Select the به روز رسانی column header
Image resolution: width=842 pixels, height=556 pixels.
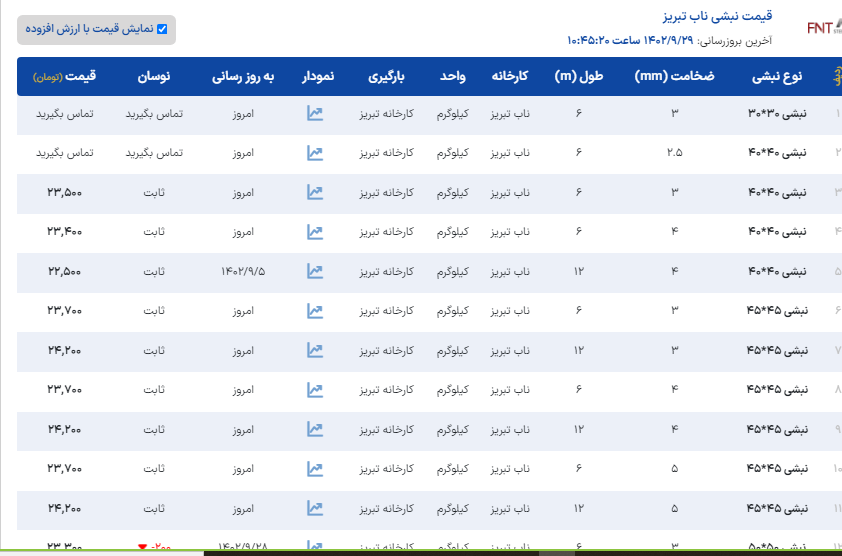tap(242, 77)
